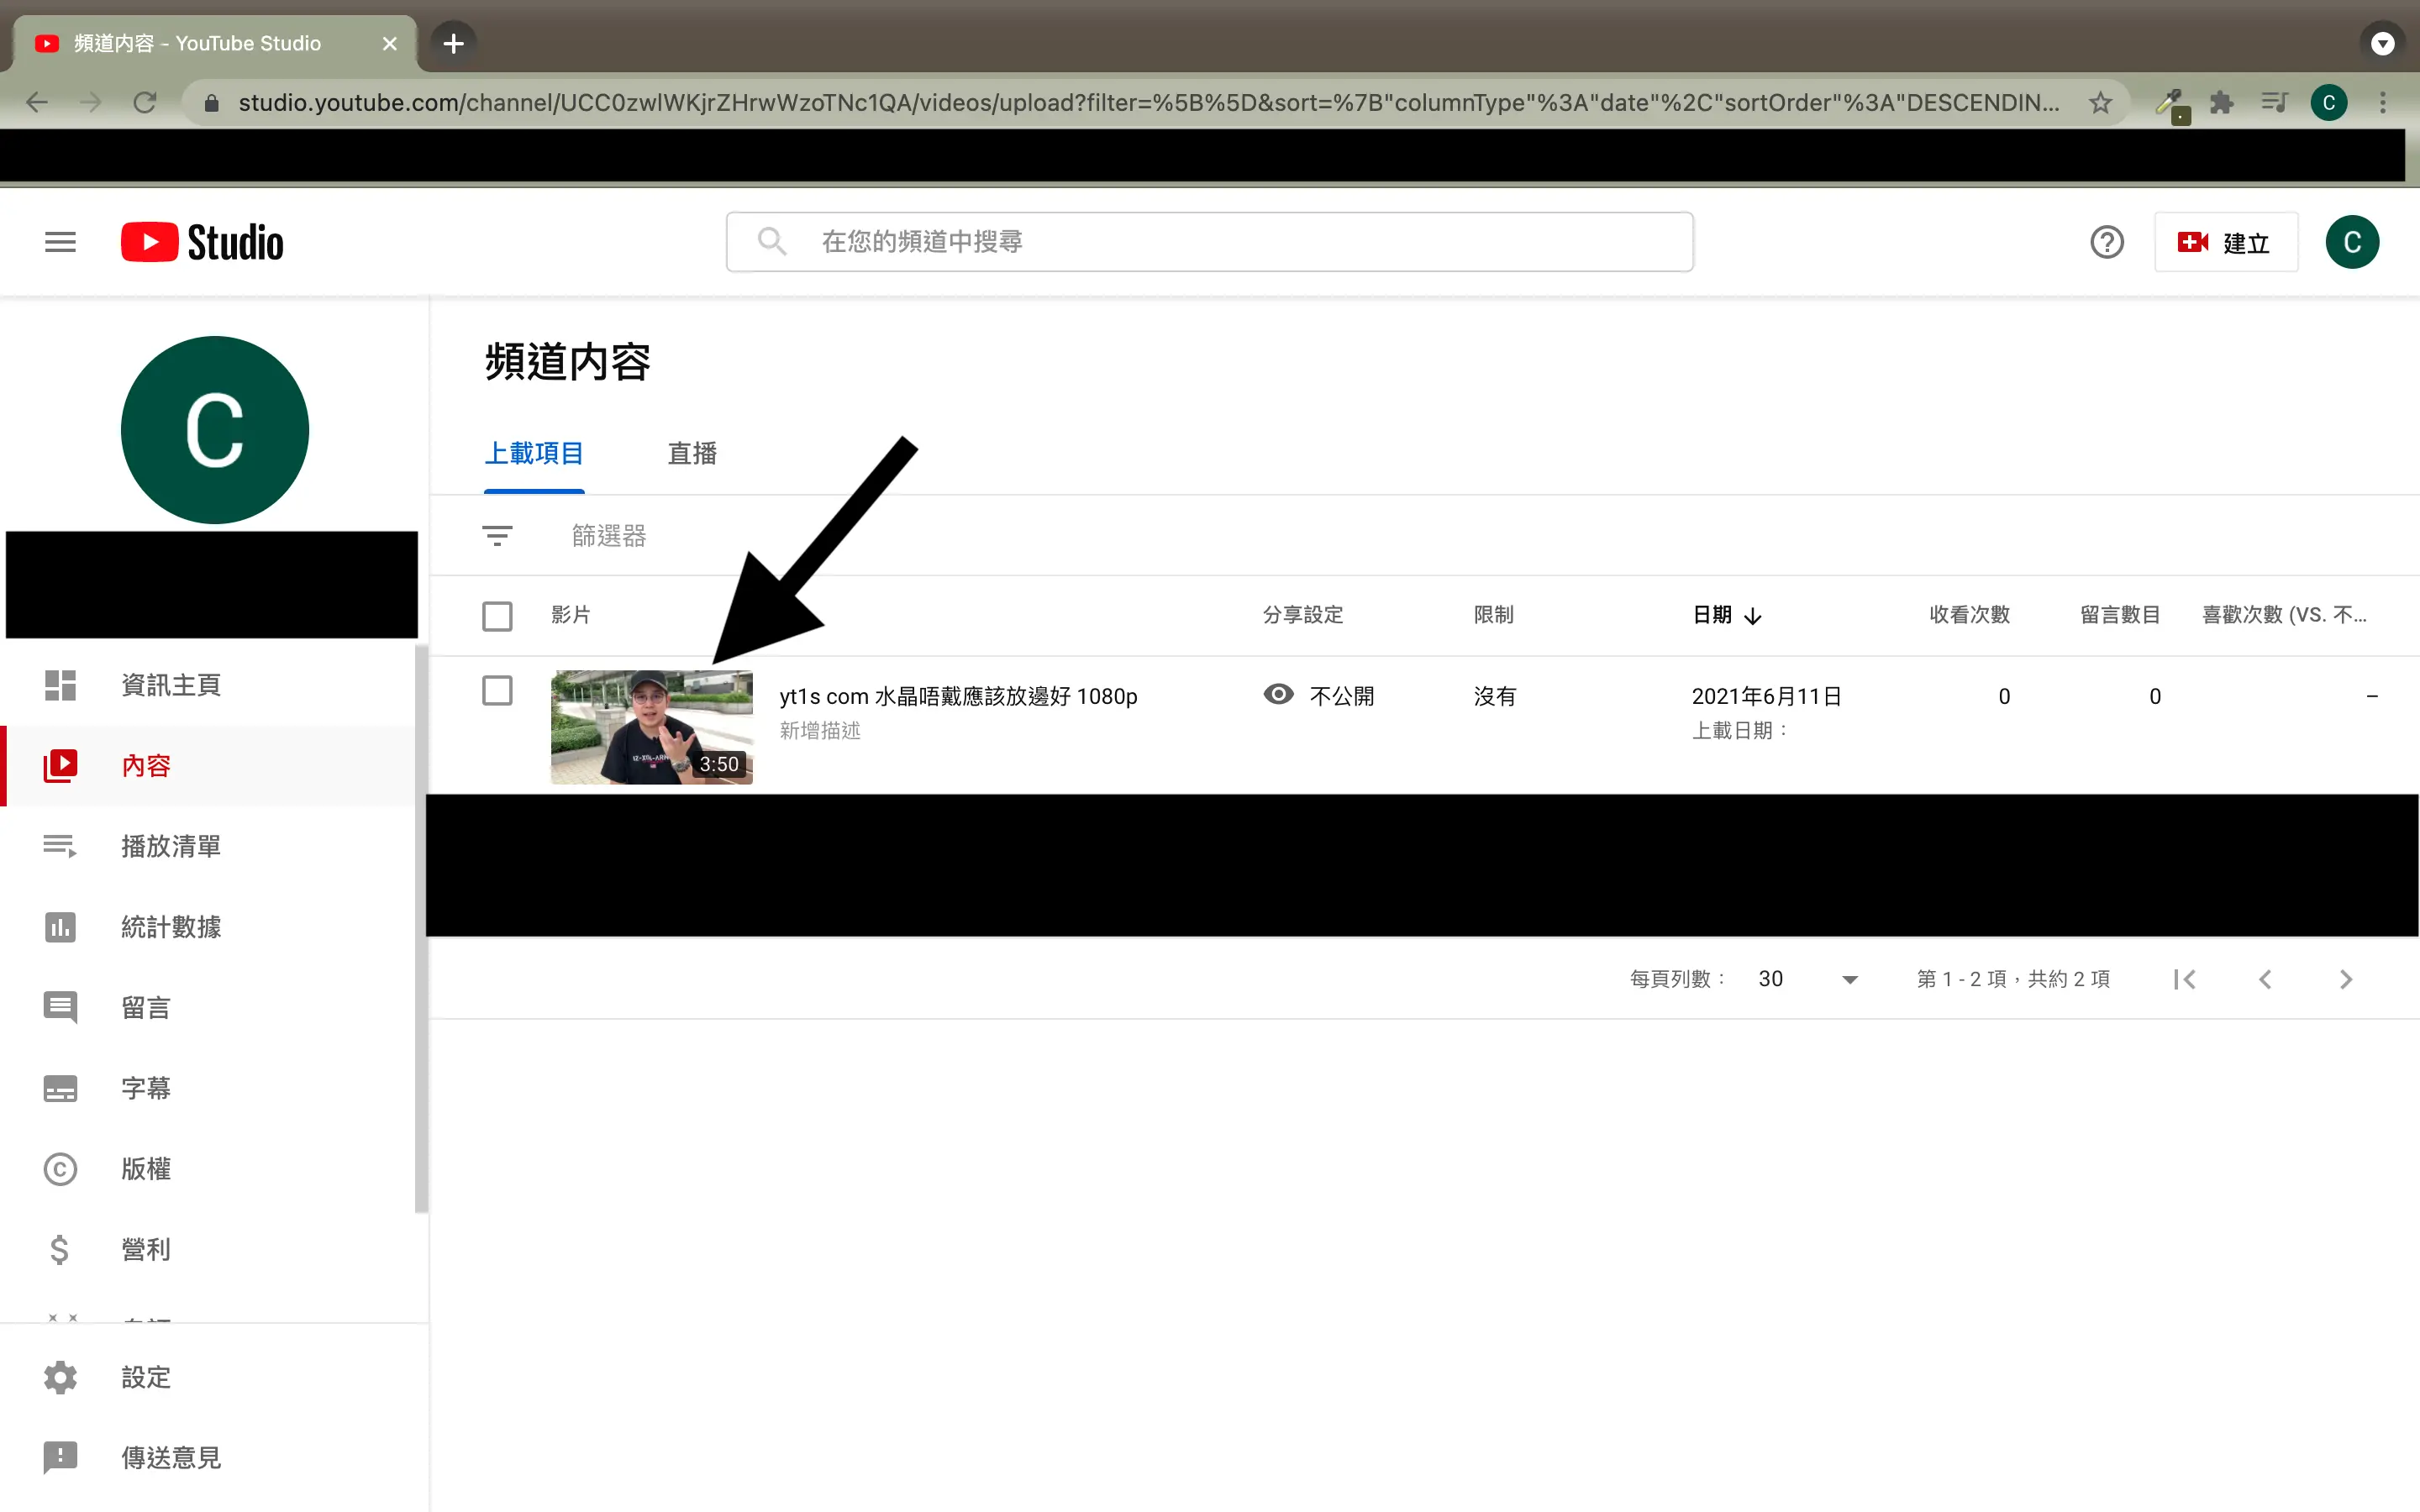Click the 建立 create button
The width and height of the screenshot is (2420, 1512).
click(2225, 243)
